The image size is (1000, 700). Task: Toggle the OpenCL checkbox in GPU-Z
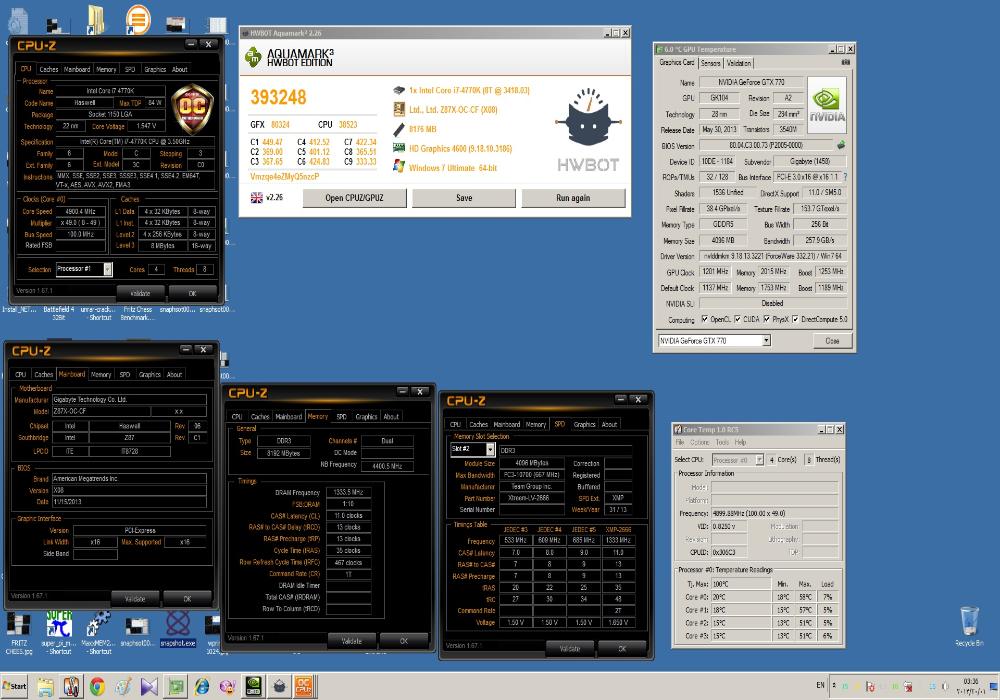point(705,319)
